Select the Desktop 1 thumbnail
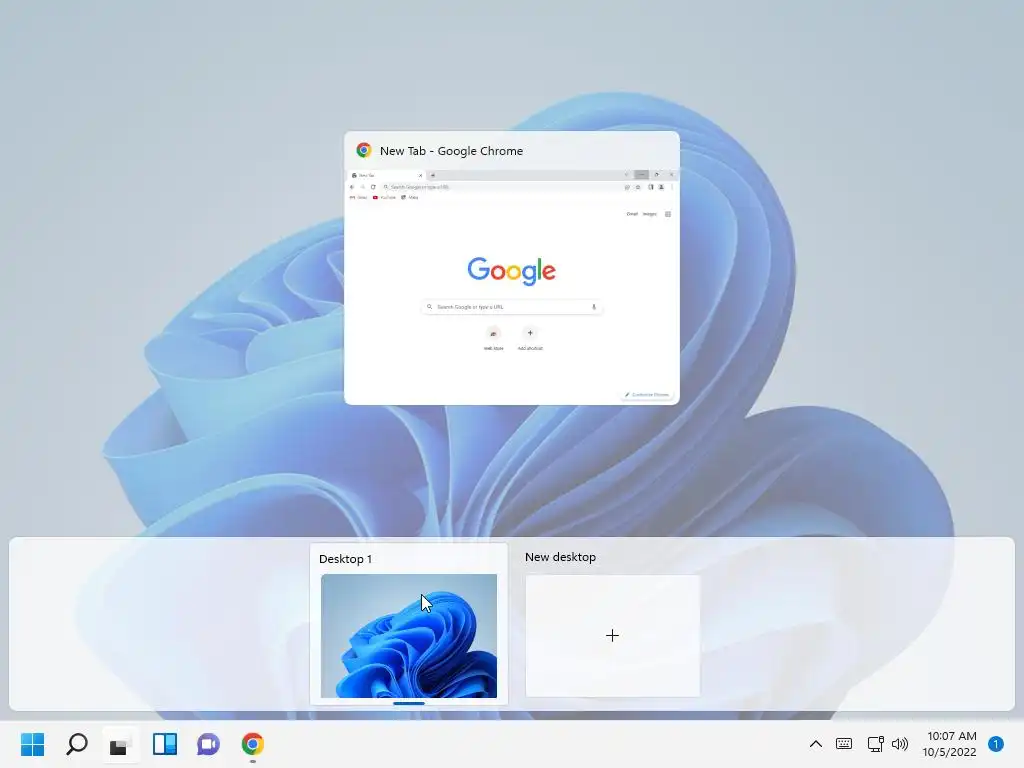Image resolution: width=1024 pixels, height=768 pixels. [409, 635]
